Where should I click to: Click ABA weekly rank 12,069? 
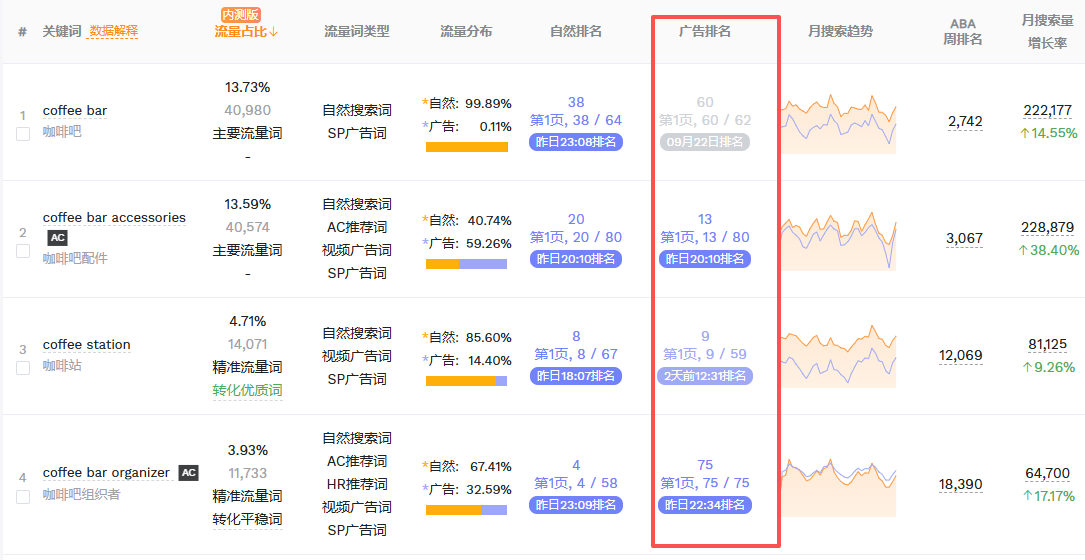[960, 356]
